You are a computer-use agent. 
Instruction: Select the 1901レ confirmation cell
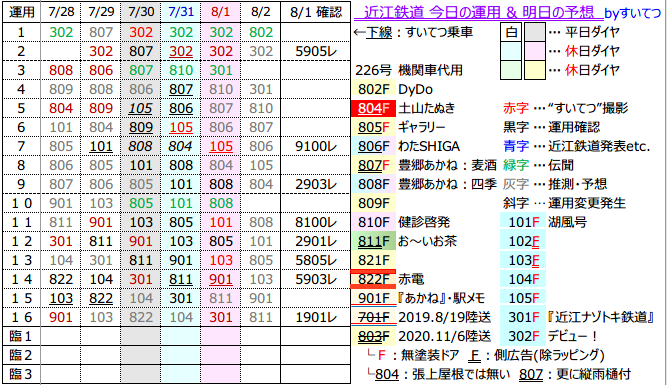[x=316, y=317]
